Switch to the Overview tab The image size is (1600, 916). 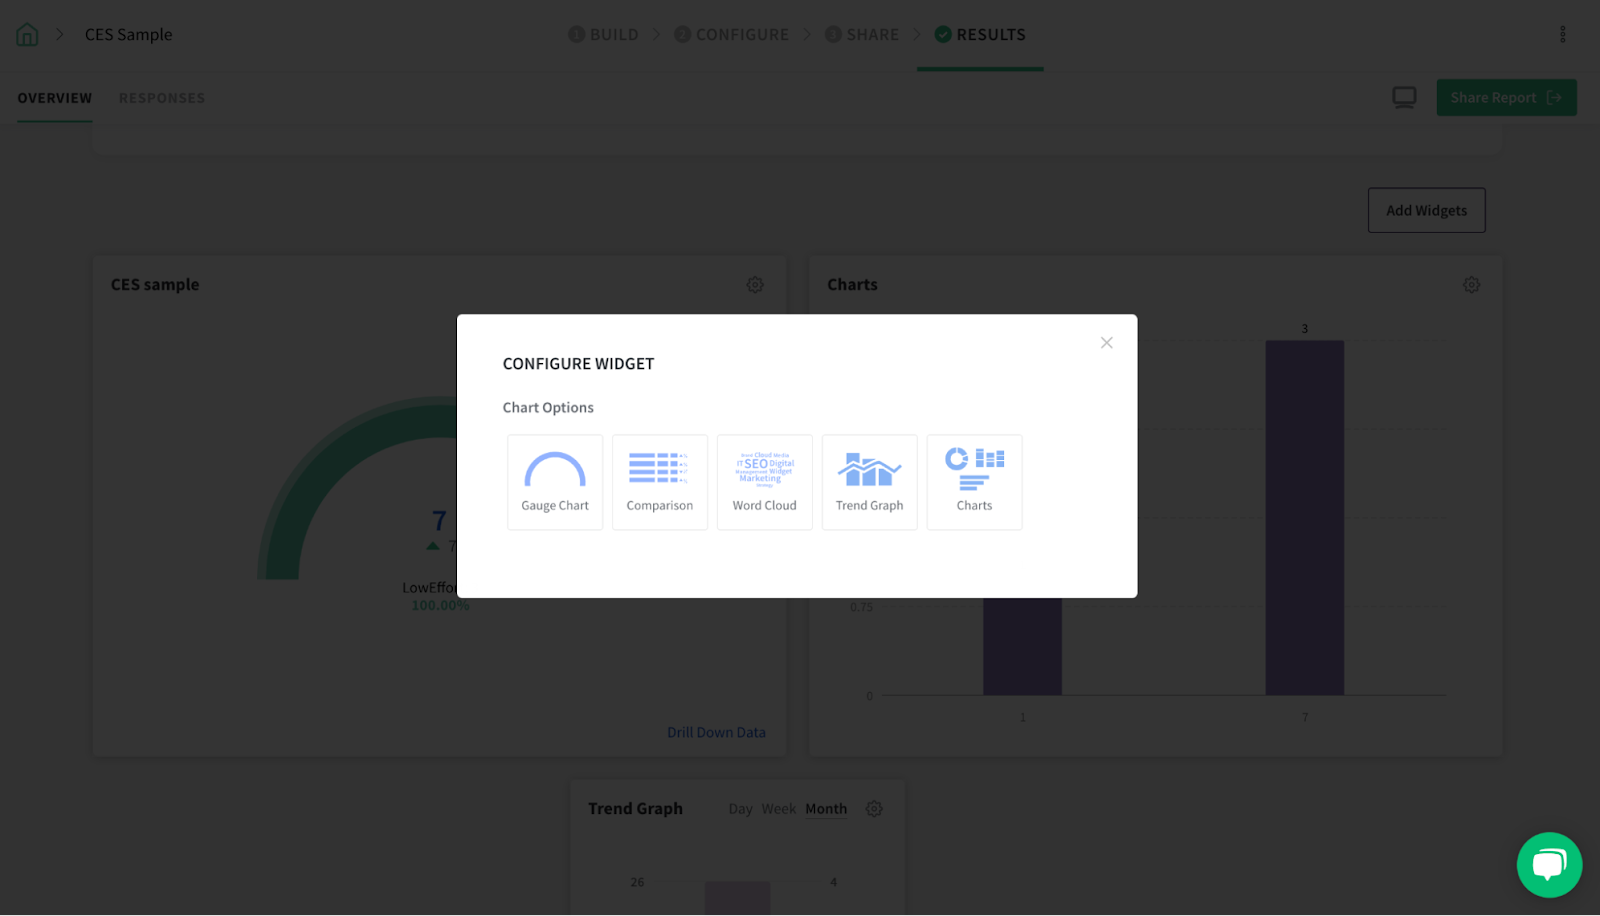55,98
